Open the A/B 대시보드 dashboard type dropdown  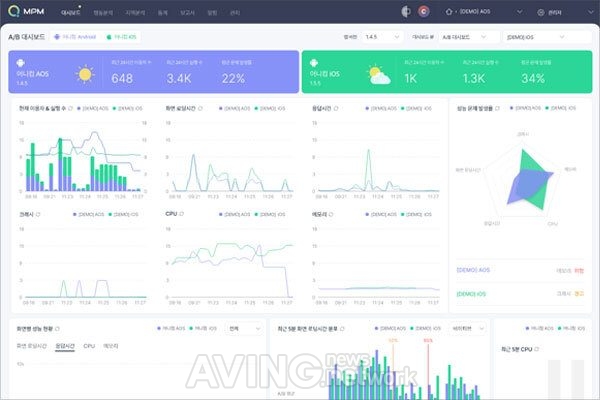(464, 37)
